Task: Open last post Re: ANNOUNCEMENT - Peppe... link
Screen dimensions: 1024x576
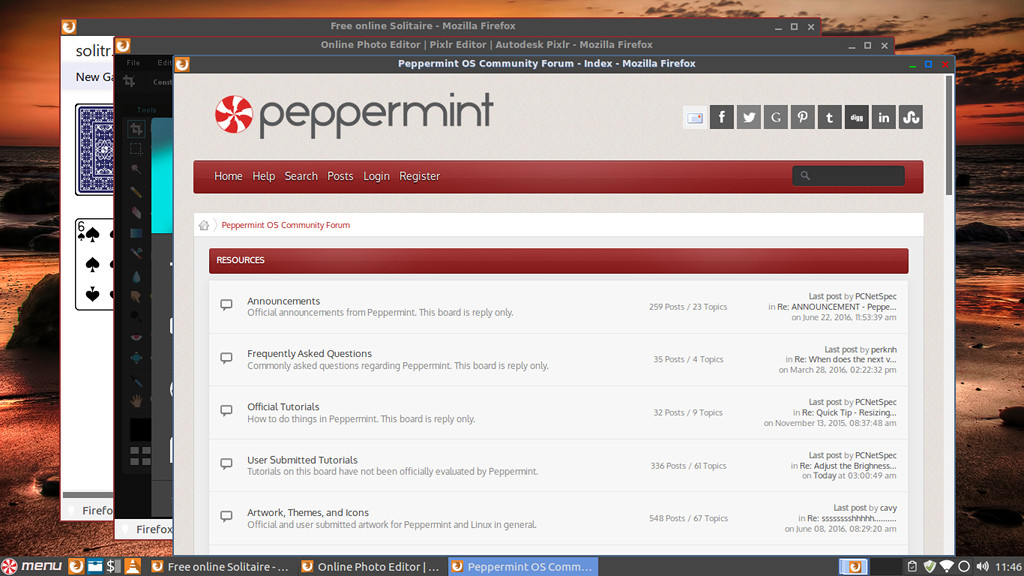Action: coord(837,307)
